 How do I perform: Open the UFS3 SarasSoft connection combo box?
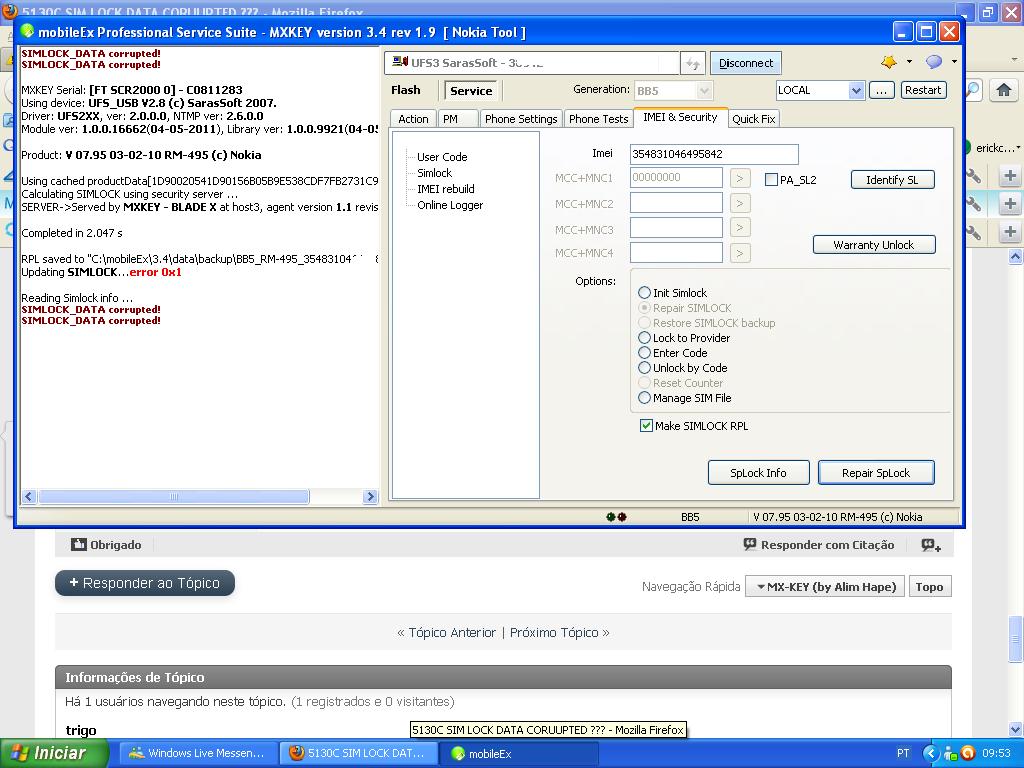532,63
